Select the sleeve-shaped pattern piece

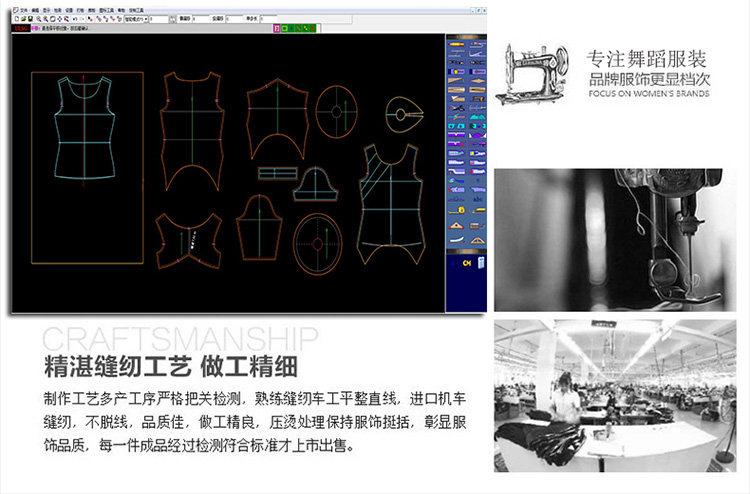coord(259,228)
